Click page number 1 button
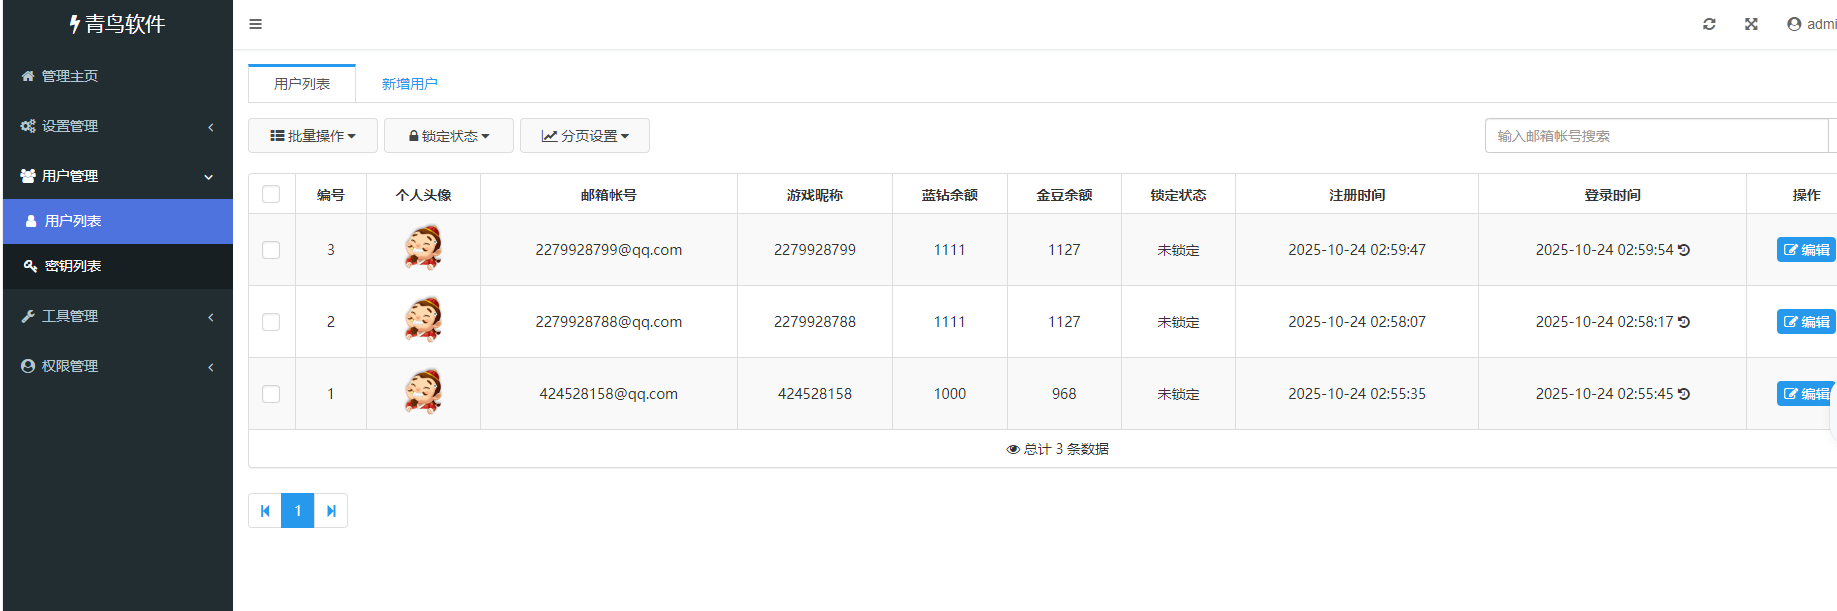The width and height of the screenshot is (1837, 611). (x=298, y=511)
